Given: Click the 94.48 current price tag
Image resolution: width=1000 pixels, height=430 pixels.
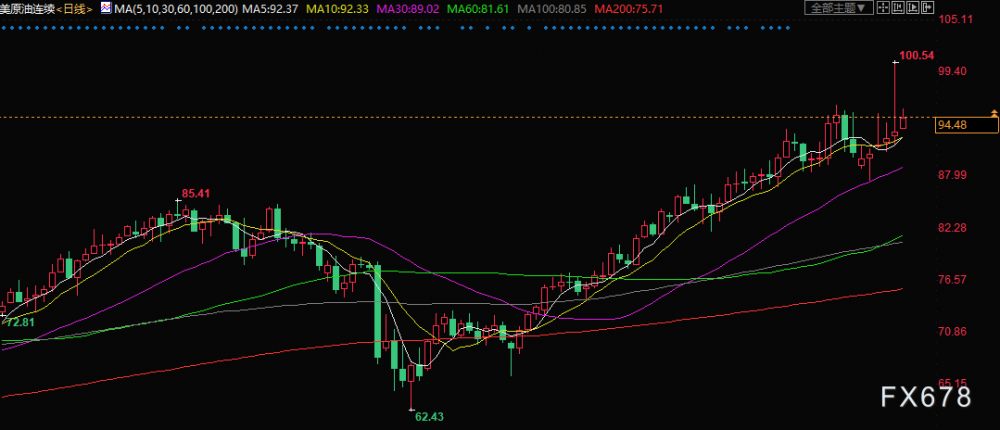Looking at the screenshot, I should 966,125.
